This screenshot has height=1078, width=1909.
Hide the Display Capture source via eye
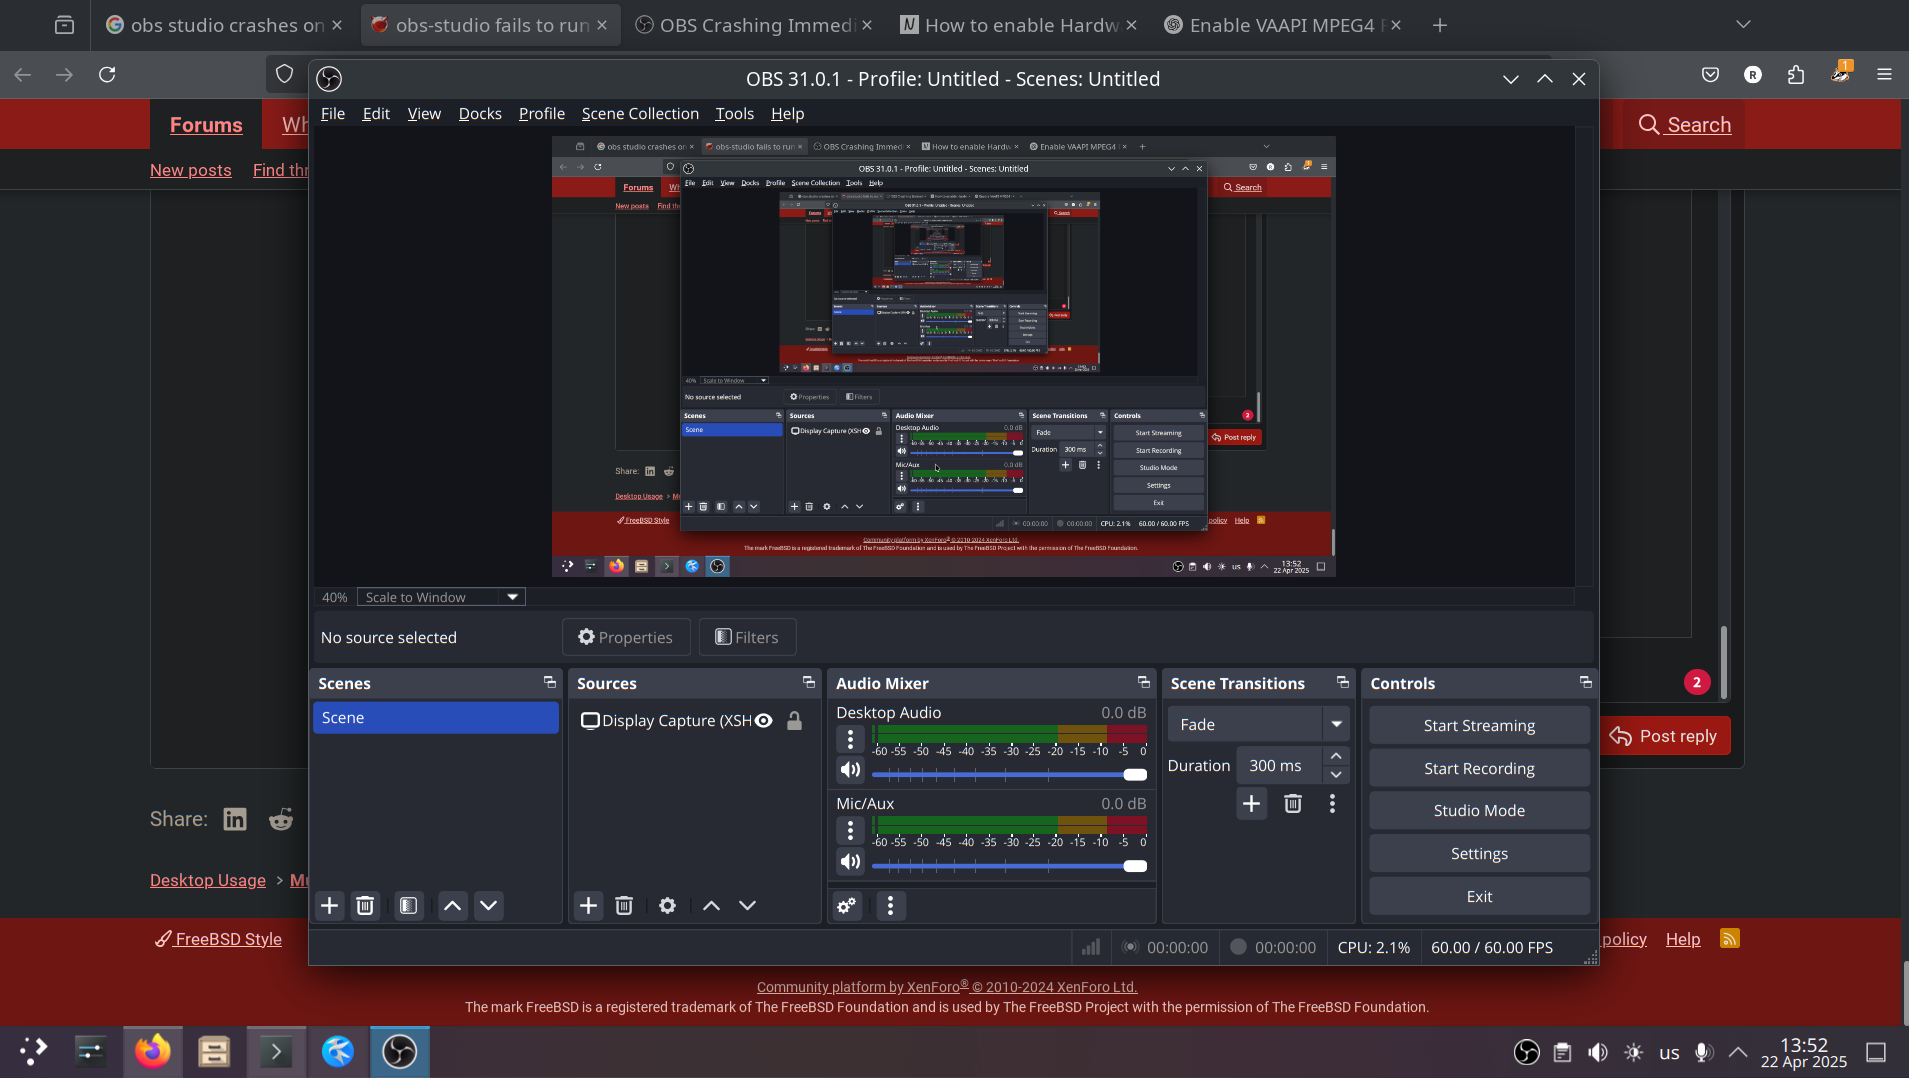(x=764, y=721)
